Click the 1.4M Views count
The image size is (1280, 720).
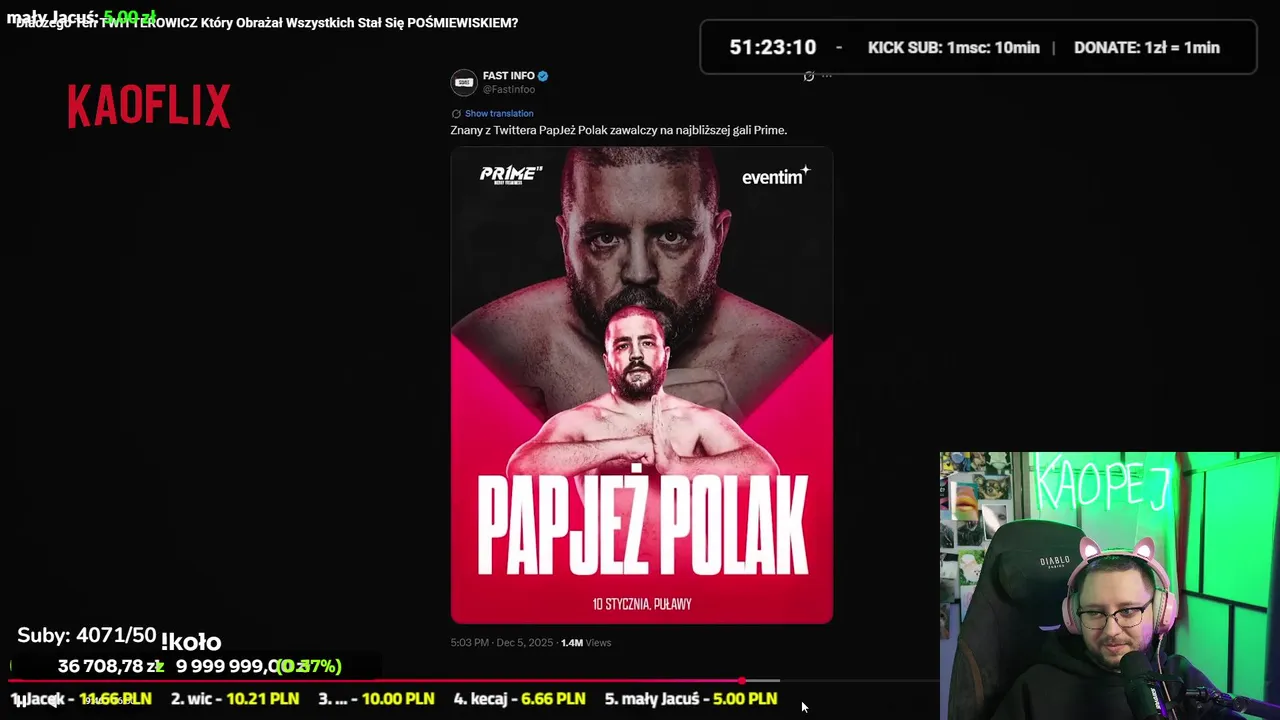[586, 643]
